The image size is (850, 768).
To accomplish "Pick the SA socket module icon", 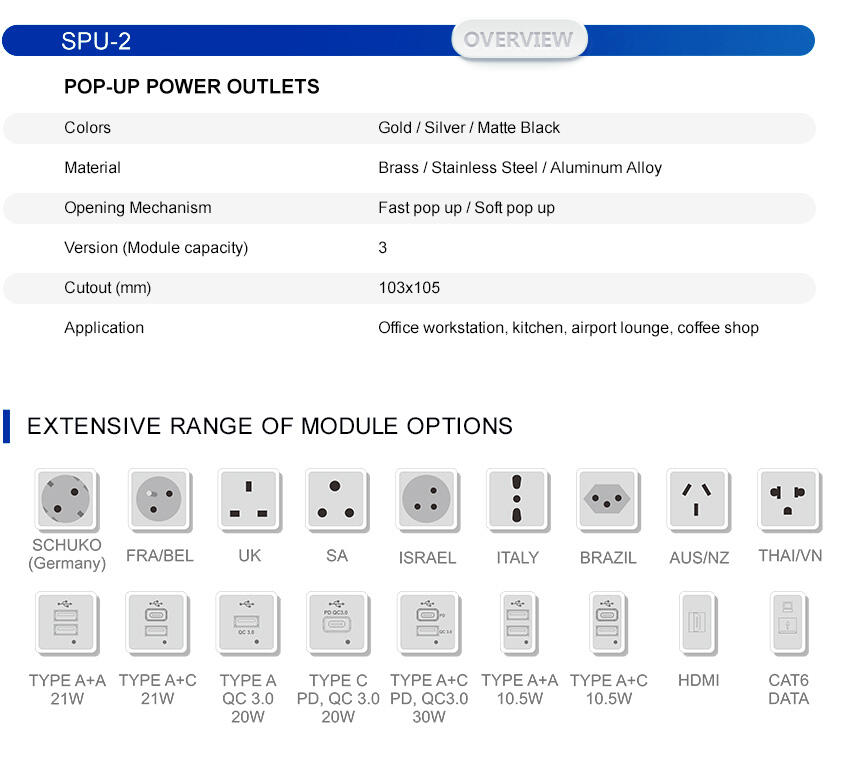I will [x=337, y=499].
